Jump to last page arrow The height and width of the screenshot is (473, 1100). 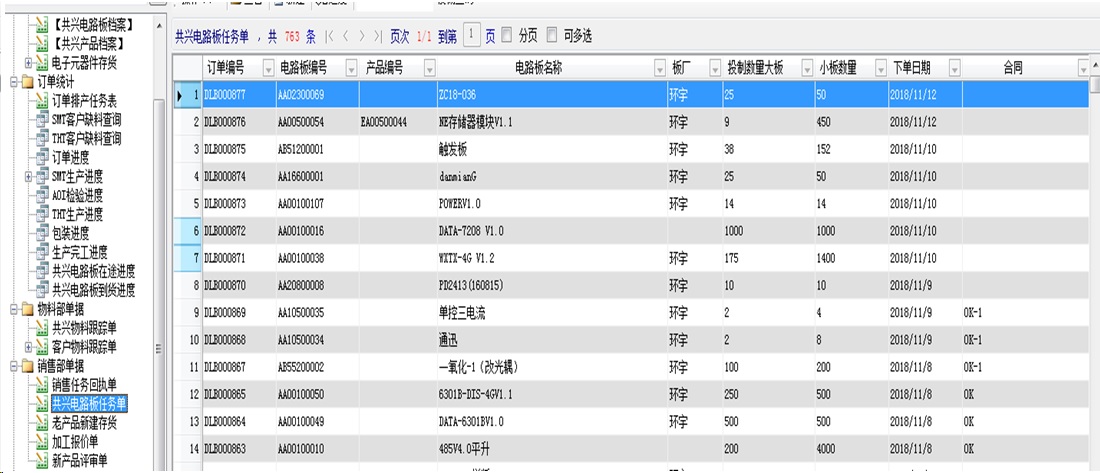click(x=377, y=36)
